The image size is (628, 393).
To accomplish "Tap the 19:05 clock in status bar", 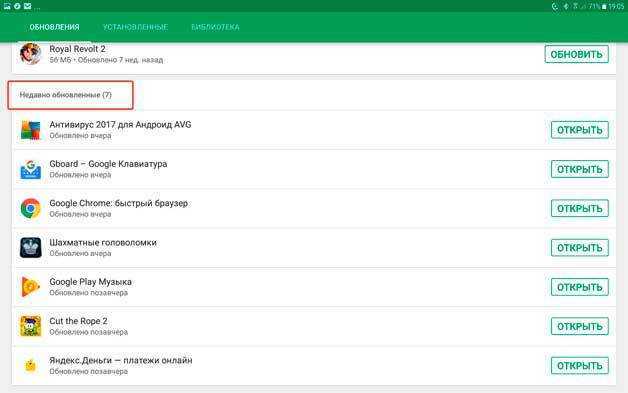I will point(616,6).
